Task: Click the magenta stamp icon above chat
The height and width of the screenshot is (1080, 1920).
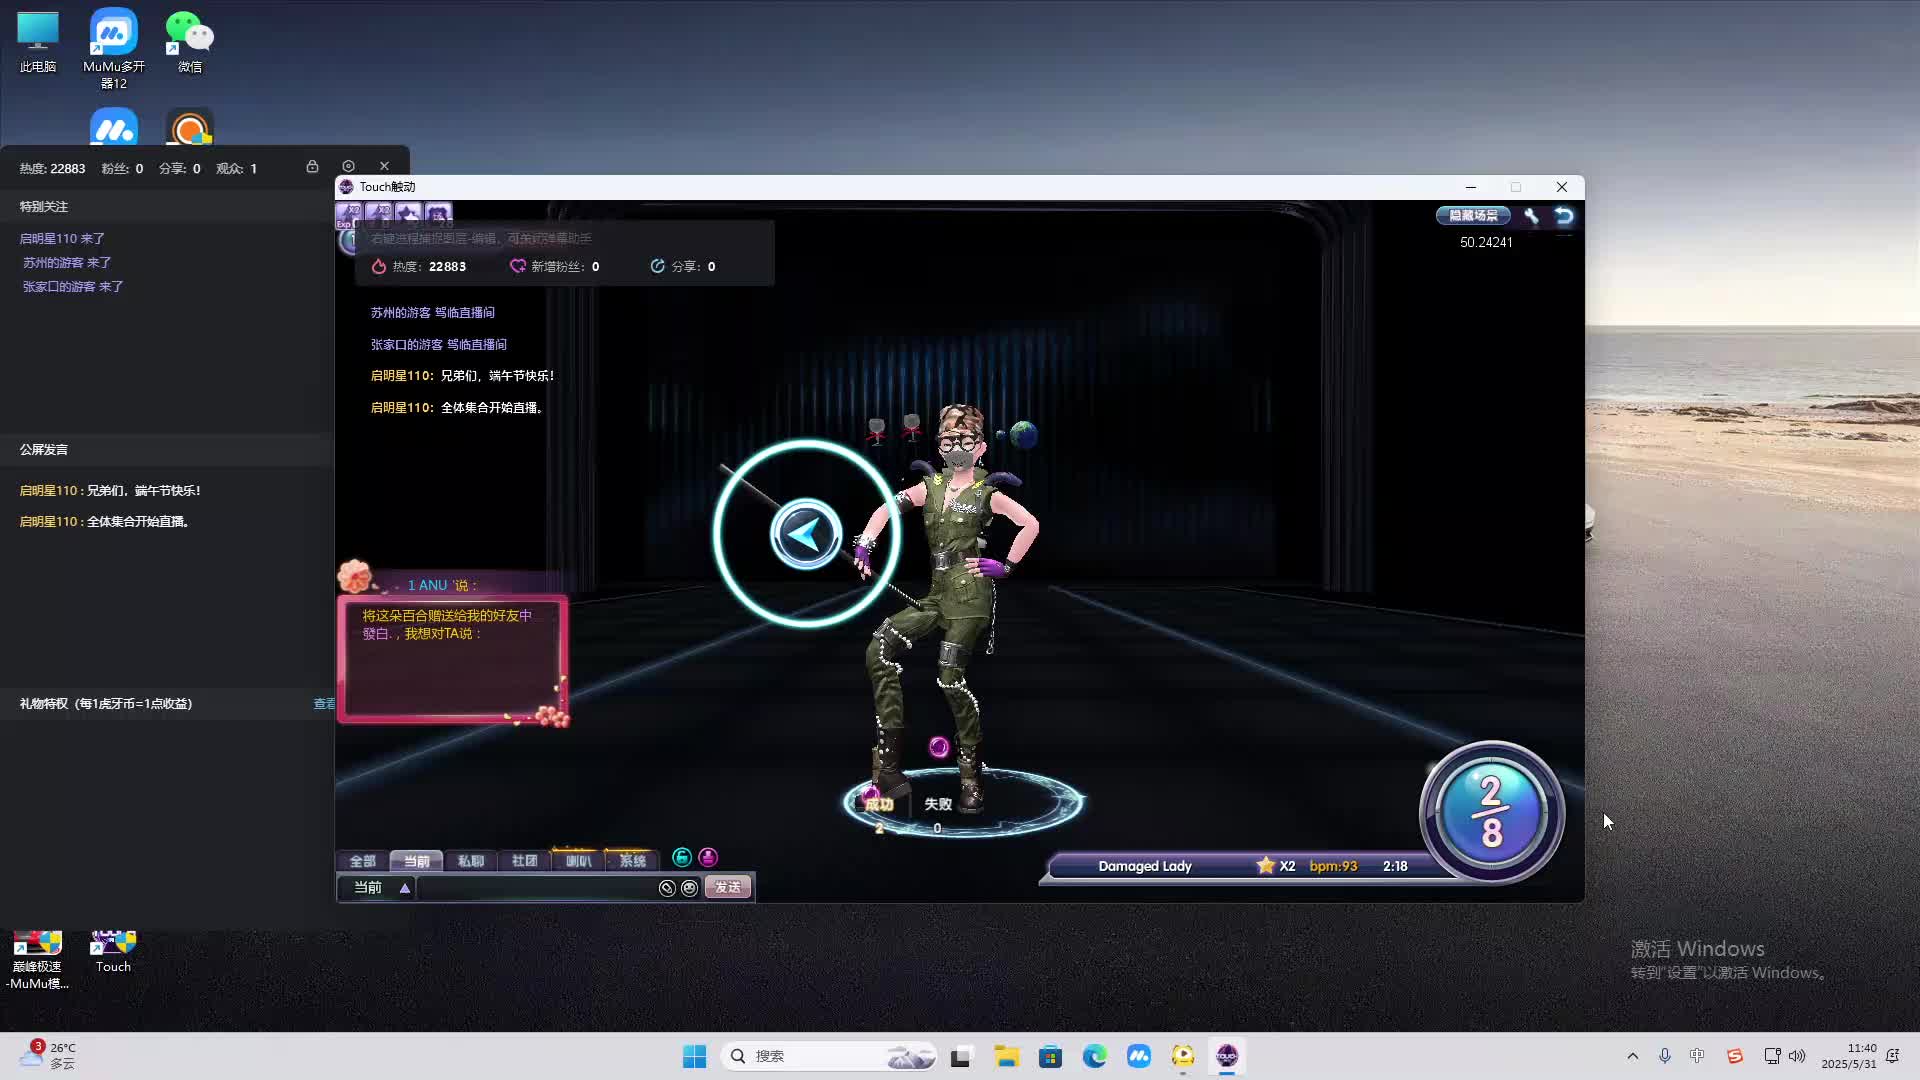Action: coord(708,858)
